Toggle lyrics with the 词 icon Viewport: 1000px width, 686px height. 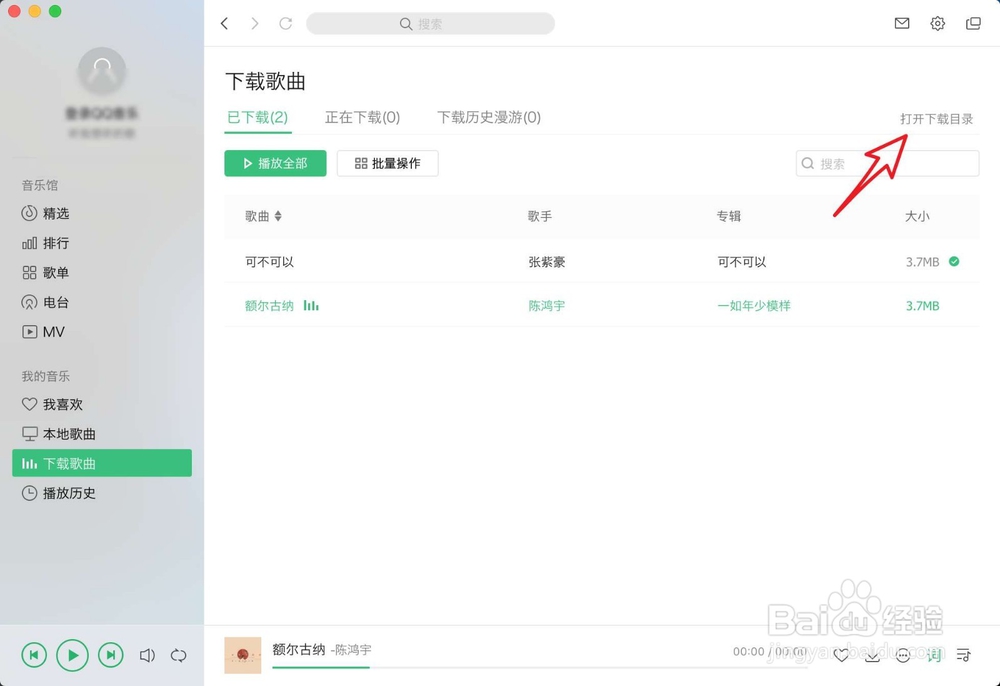(934, 655)
